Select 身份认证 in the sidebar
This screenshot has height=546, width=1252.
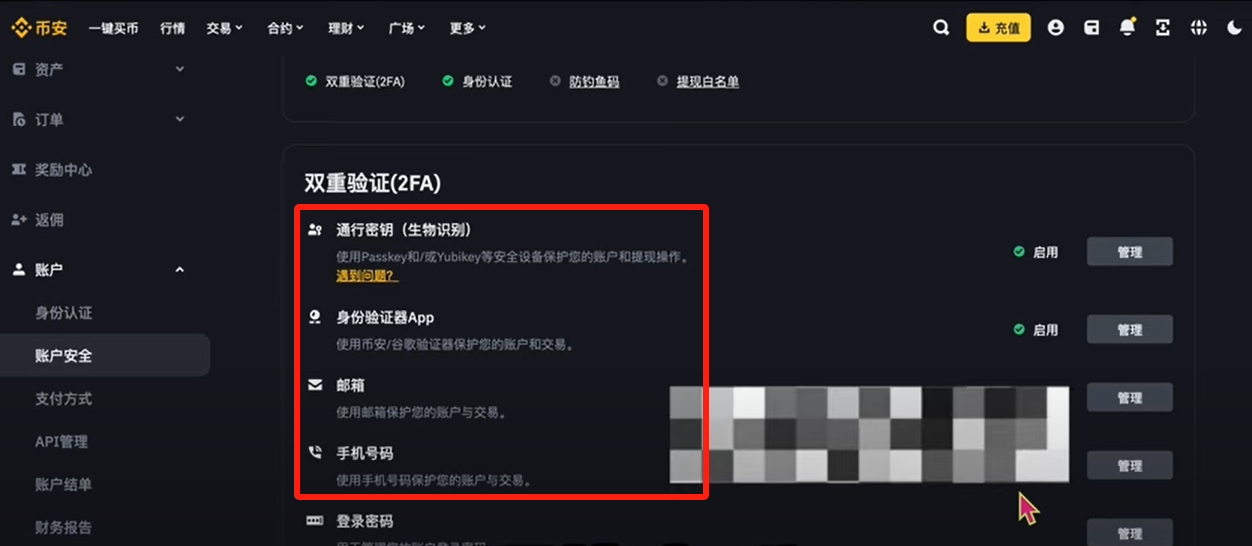coord(63,313)
